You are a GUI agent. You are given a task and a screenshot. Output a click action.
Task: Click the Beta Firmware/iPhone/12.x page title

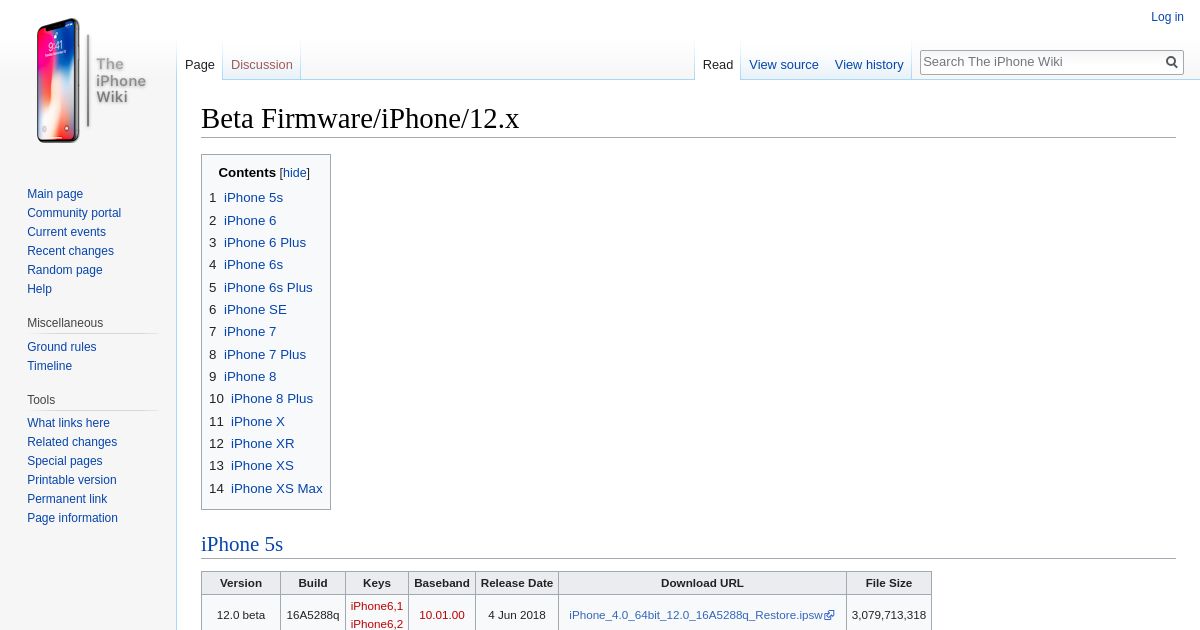(360, 118)
